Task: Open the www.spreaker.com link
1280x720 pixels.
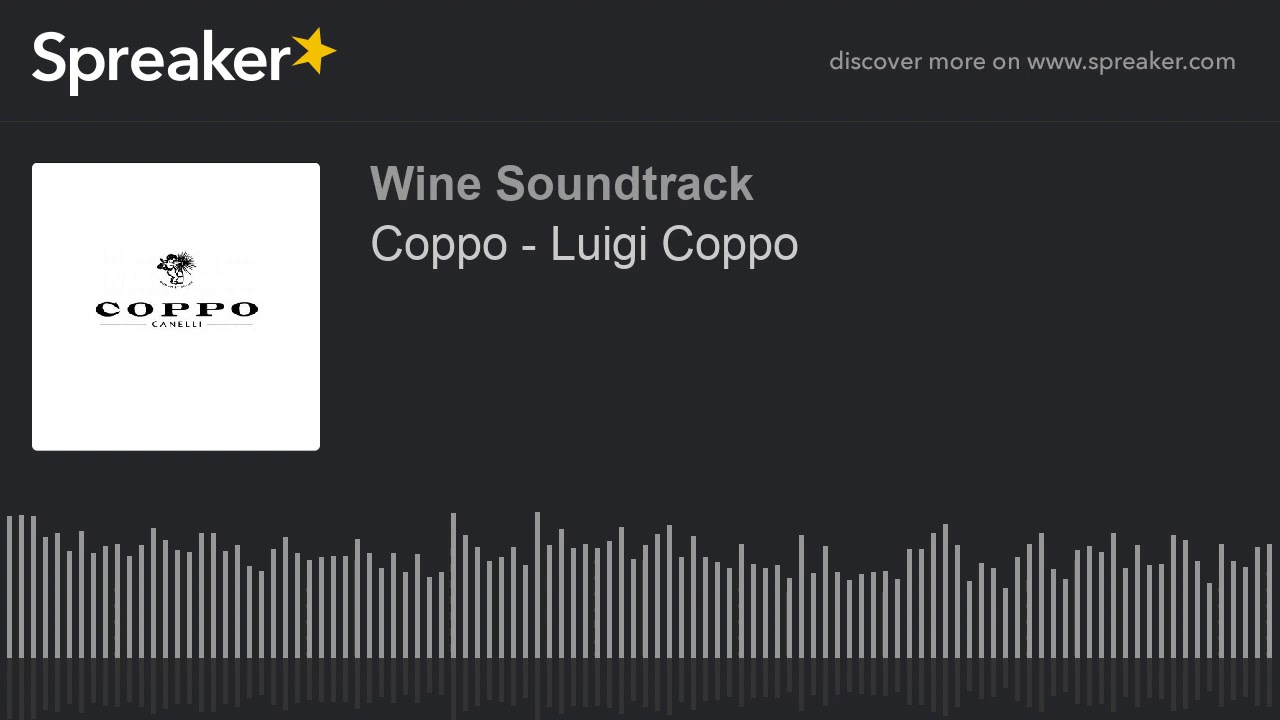Action: coord(1131,62)
